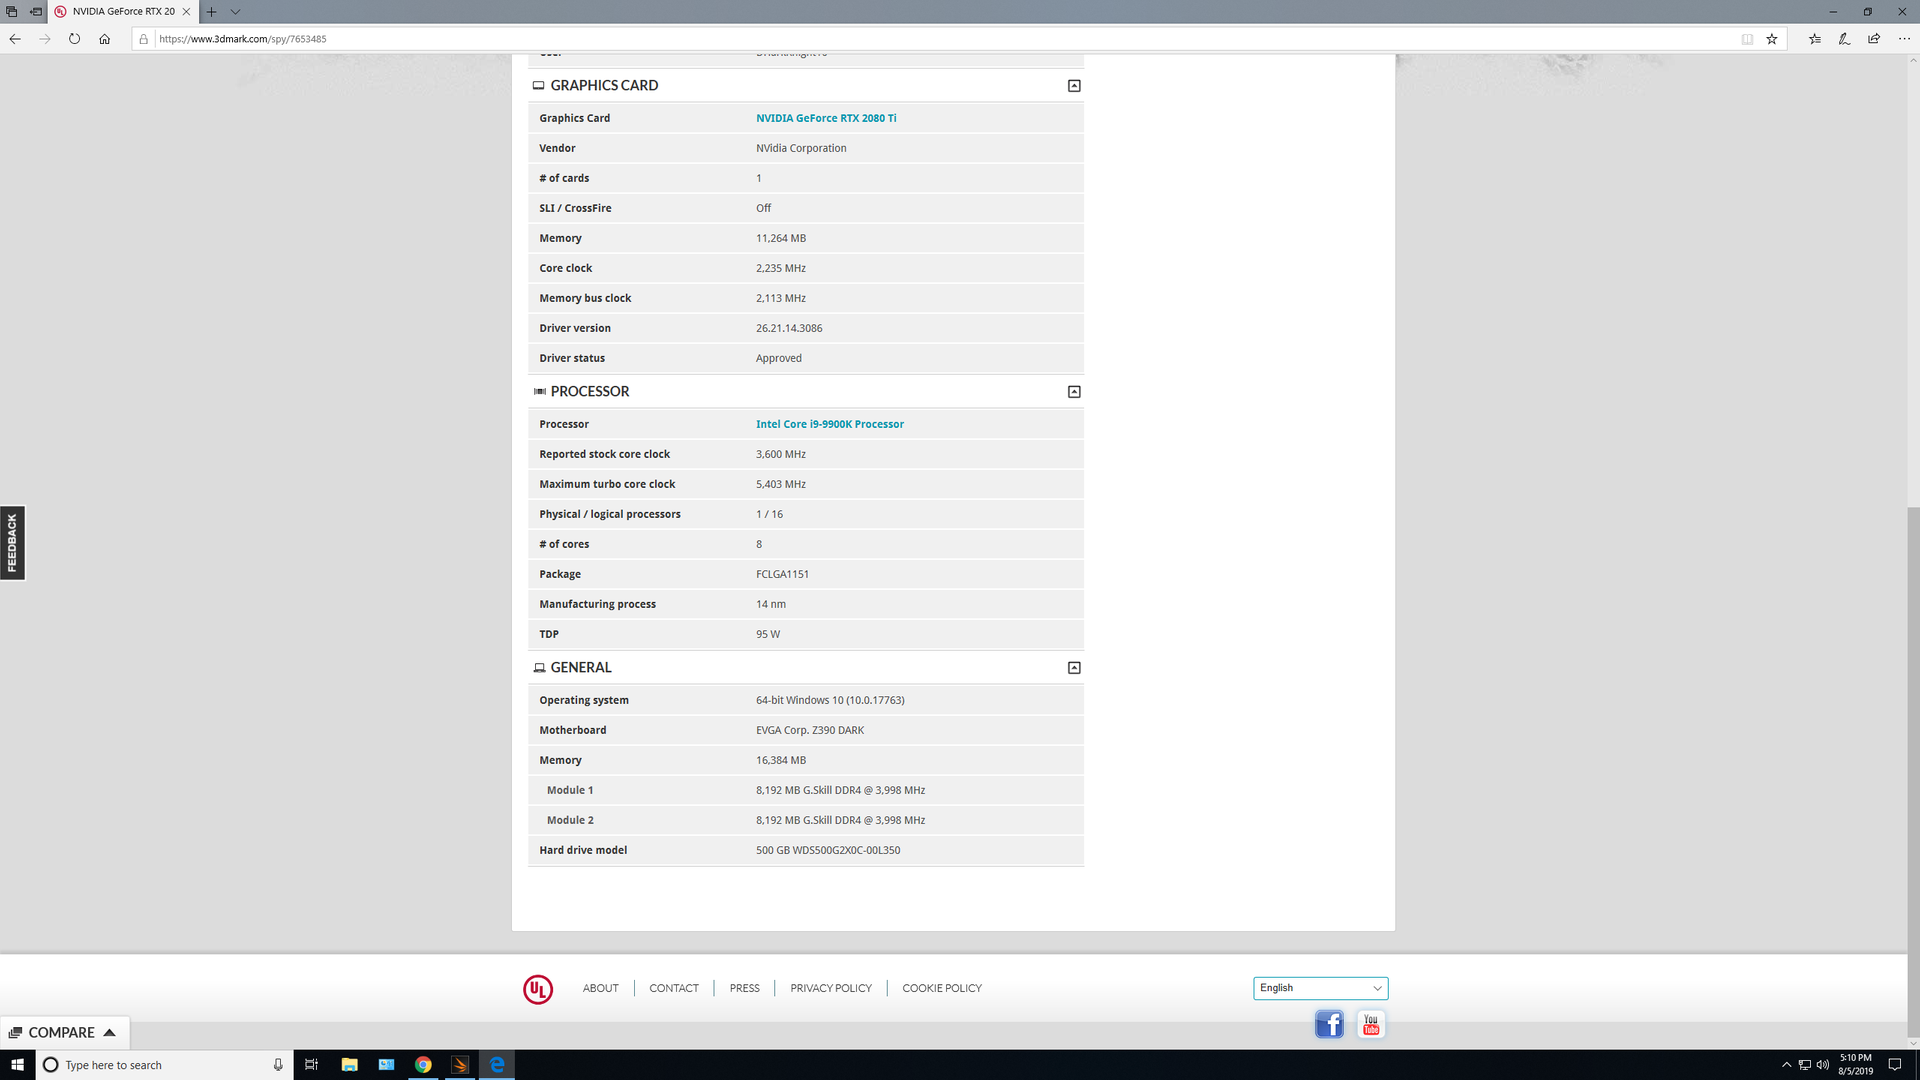
Task: Collapse the General section
Action: [1074, 668]
